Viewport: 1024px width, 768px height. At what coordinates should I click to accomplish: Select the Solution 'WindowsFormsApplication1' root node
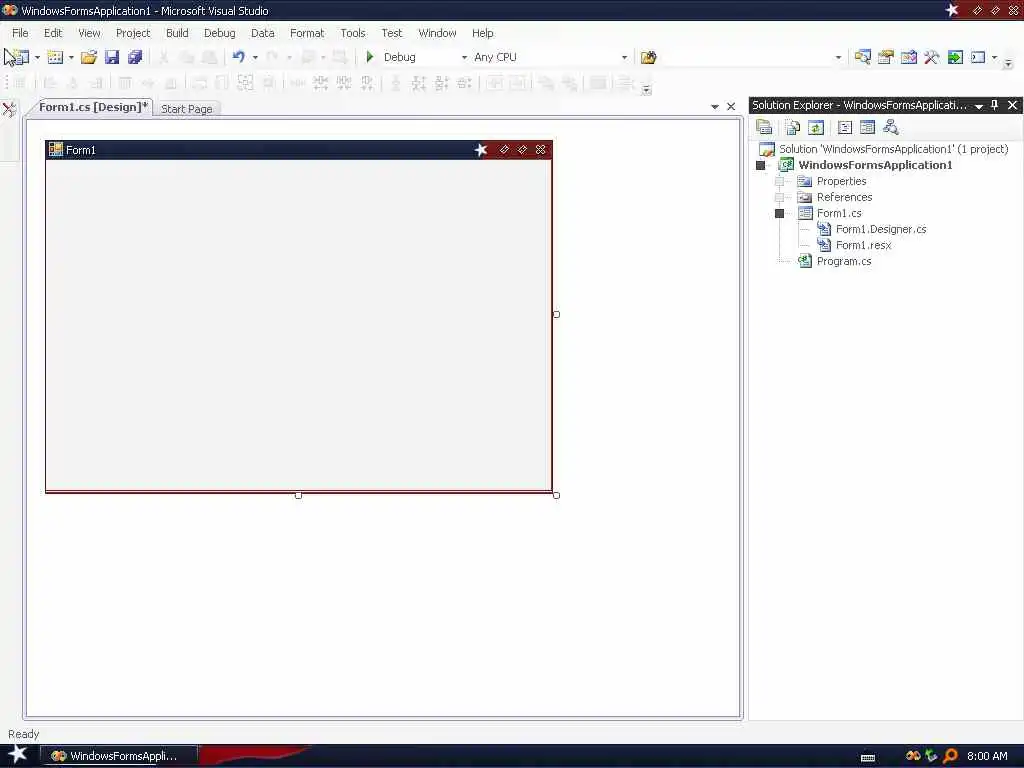coord(893,149)
